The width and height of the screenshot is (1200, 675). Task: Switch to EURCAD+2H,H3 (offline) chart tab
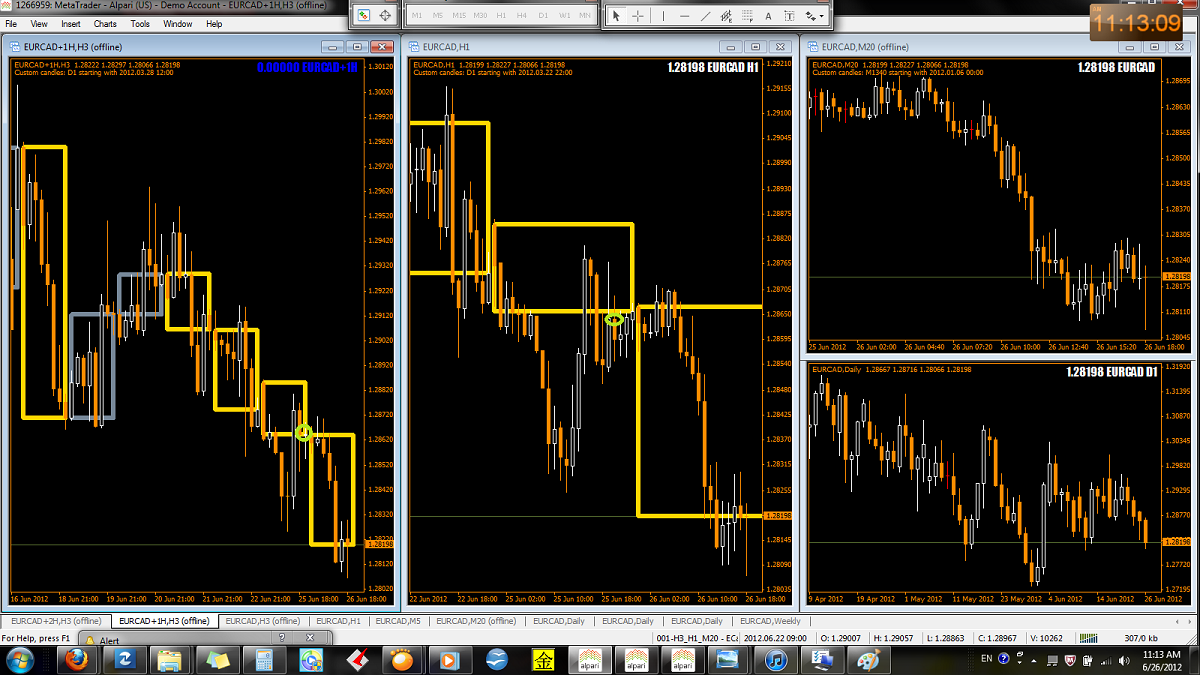pyautogui.click(x=55, y=621)
